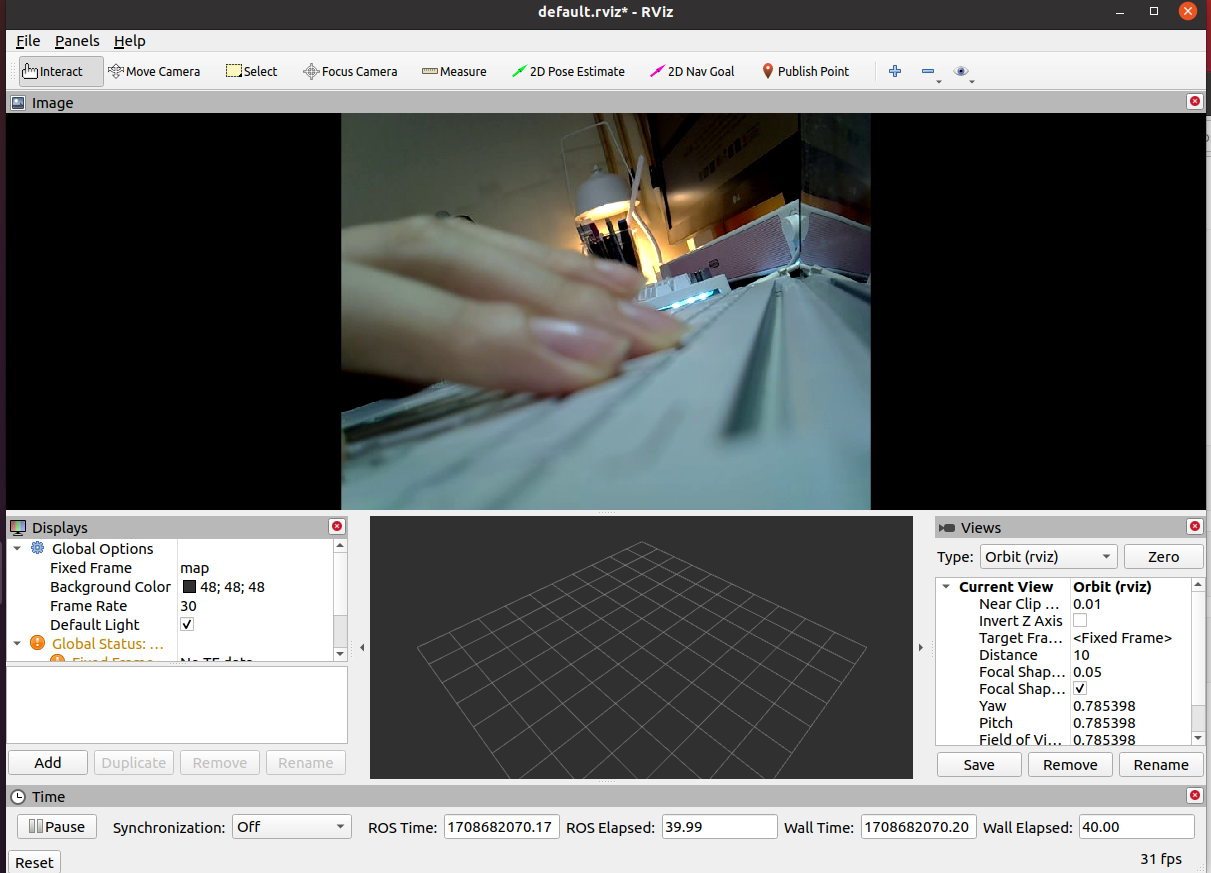Viewport: 1211px width, 873px height.
Task: Choose the Focus Camera tool
Action: 350,71
